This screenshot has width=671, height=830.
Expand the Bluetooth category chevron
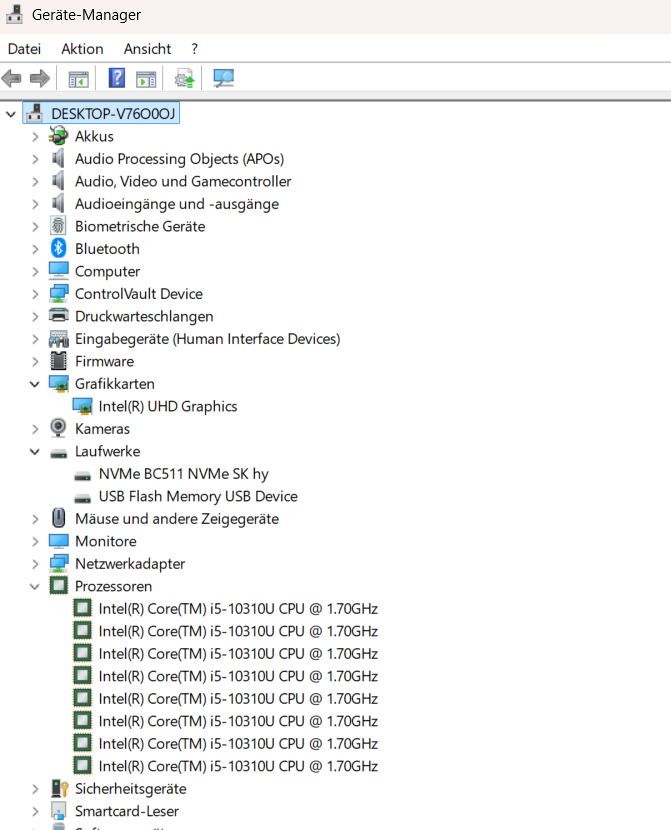click(35, 249)
